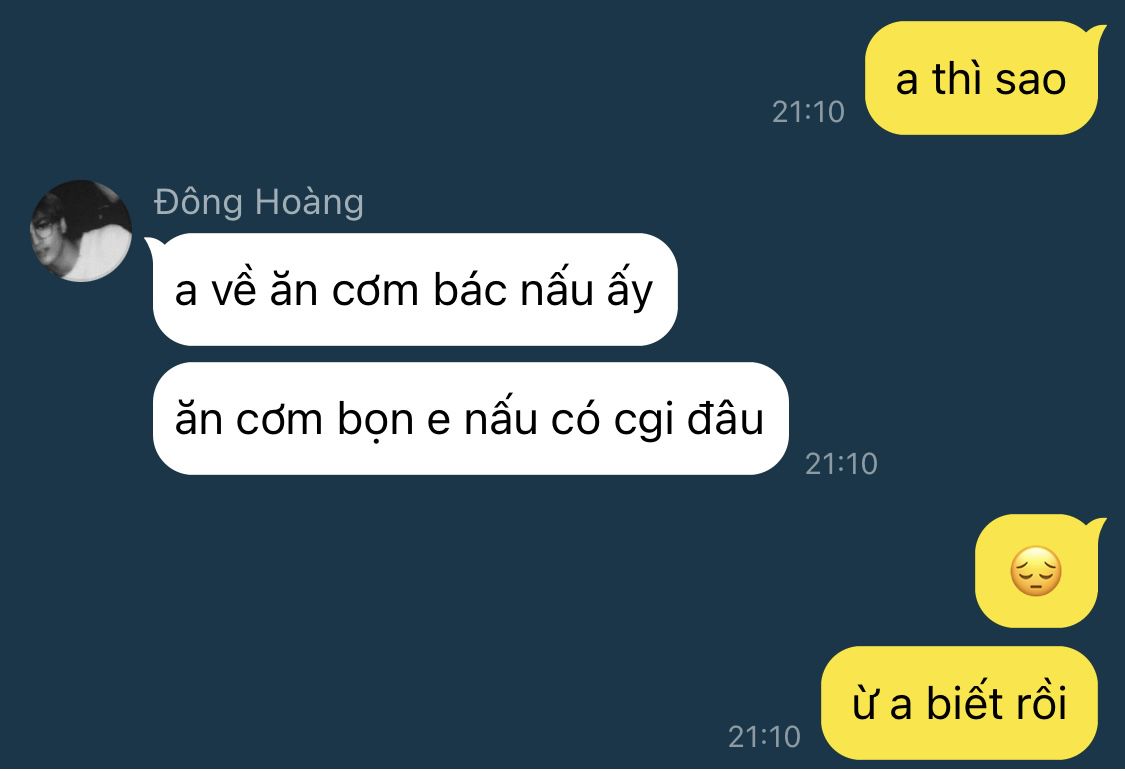Select the "a thì sao" message bubble
The height and width of the screenshot is (771, 1125).
pyautogui.click(x=982, y=79)
